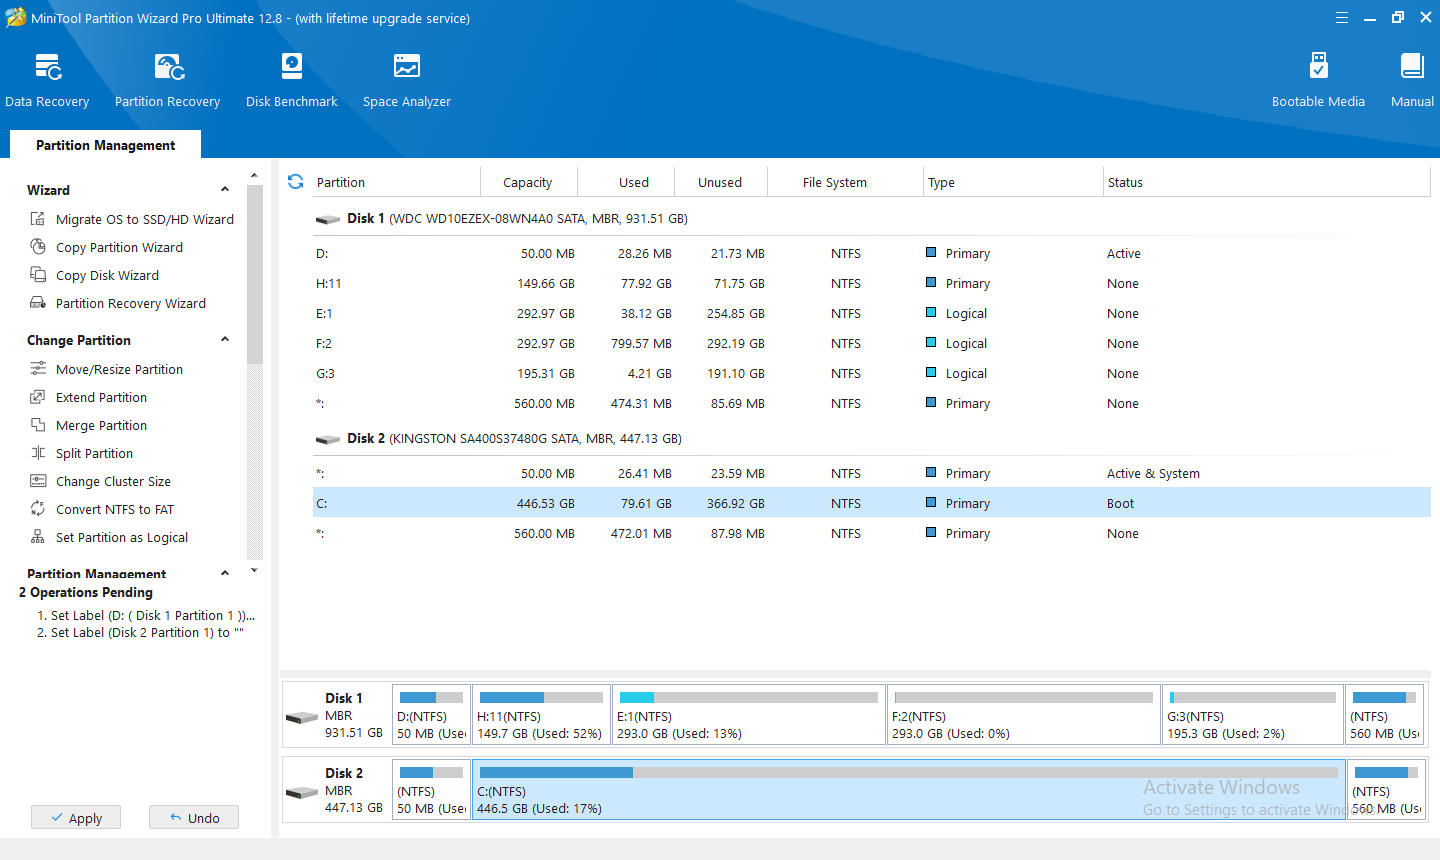Click the Undo button
1440x860 pixels.
point(194,817)
